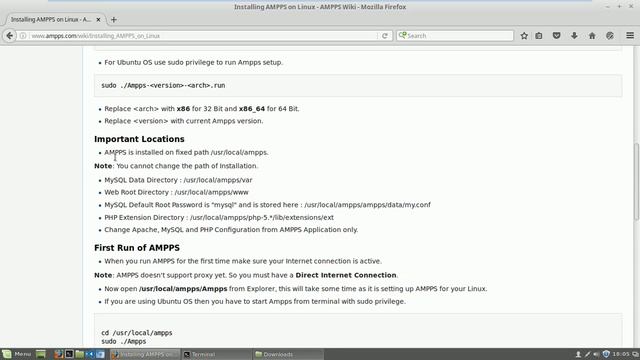Click the Web Root Directory bullet text
The height and width of the screenshot is (360, 640).
click(x=176, y=192)
